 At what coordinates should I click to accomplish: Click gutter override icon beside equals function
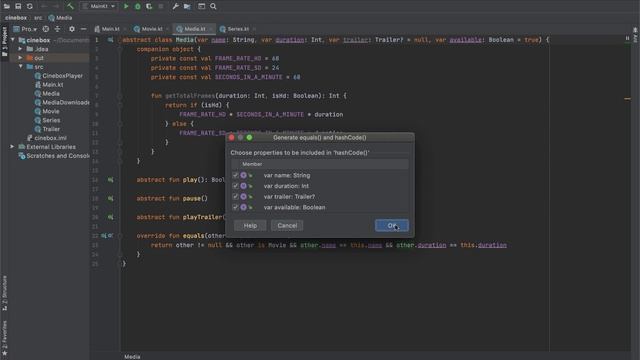point(107,236)
